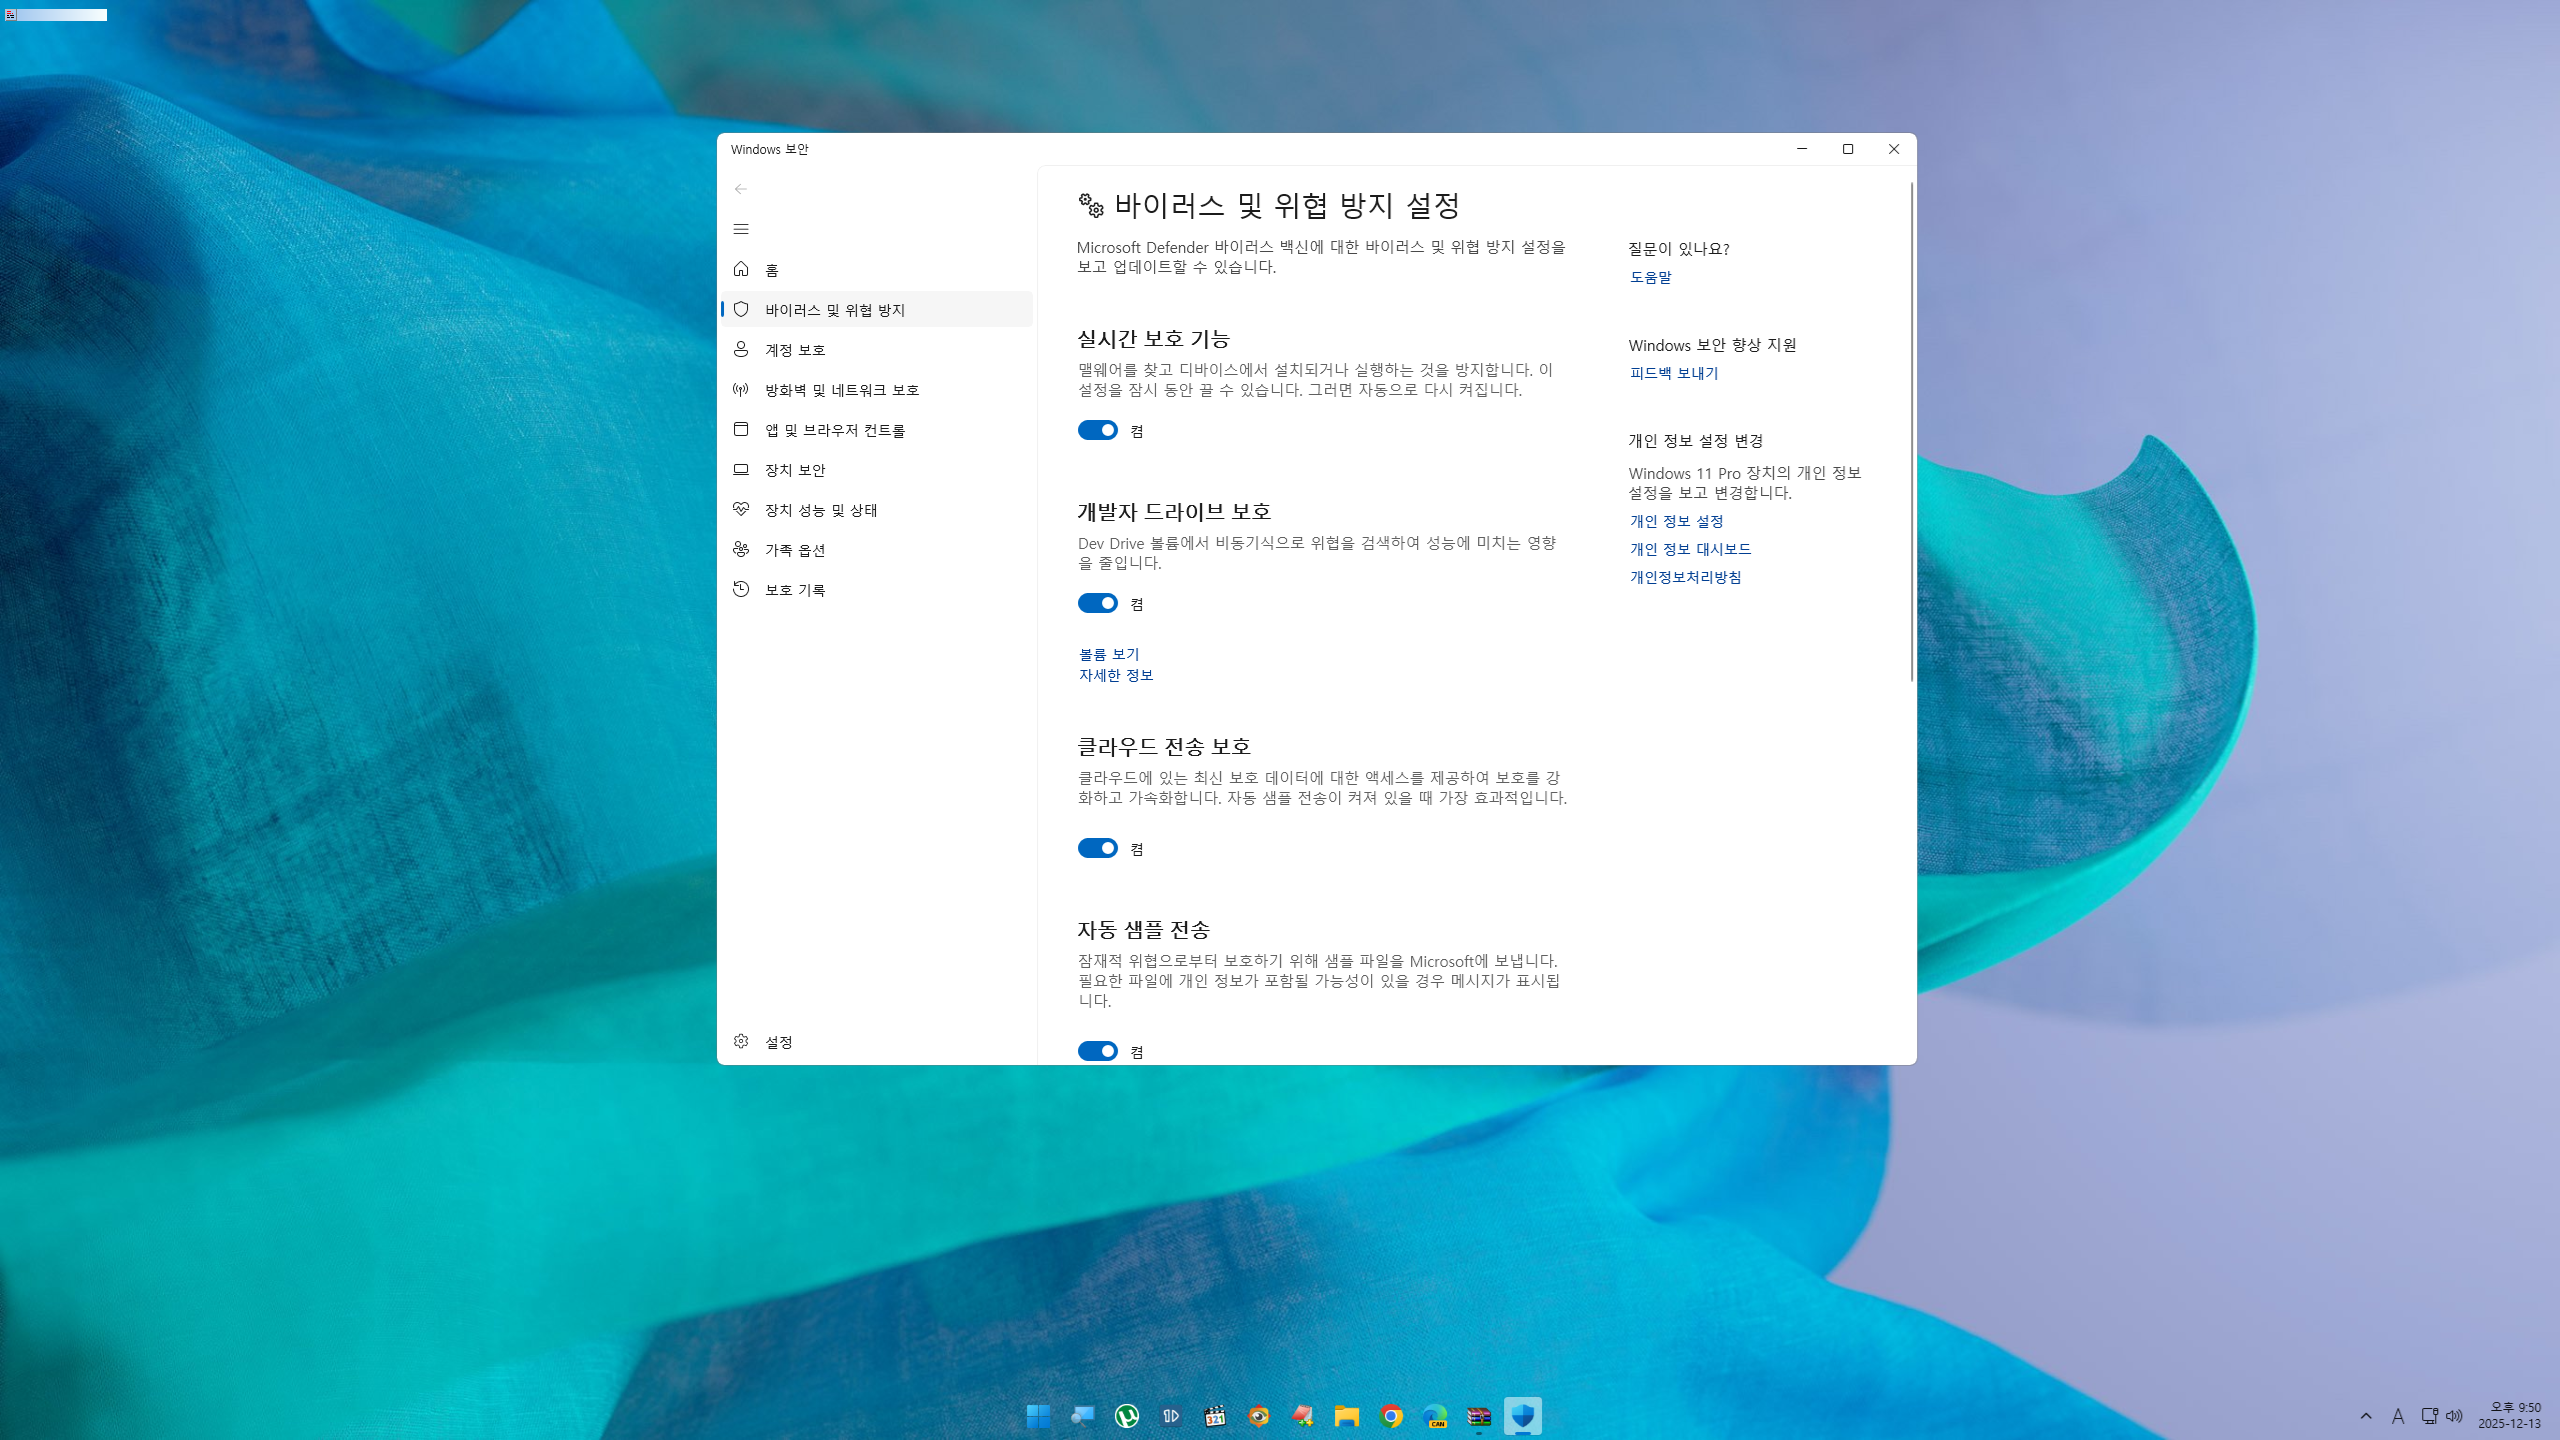2560x1440 pixels.
Task: Disable Dev Drive protection toggle
Action: pyautogui.click(x=1097, y=603)
